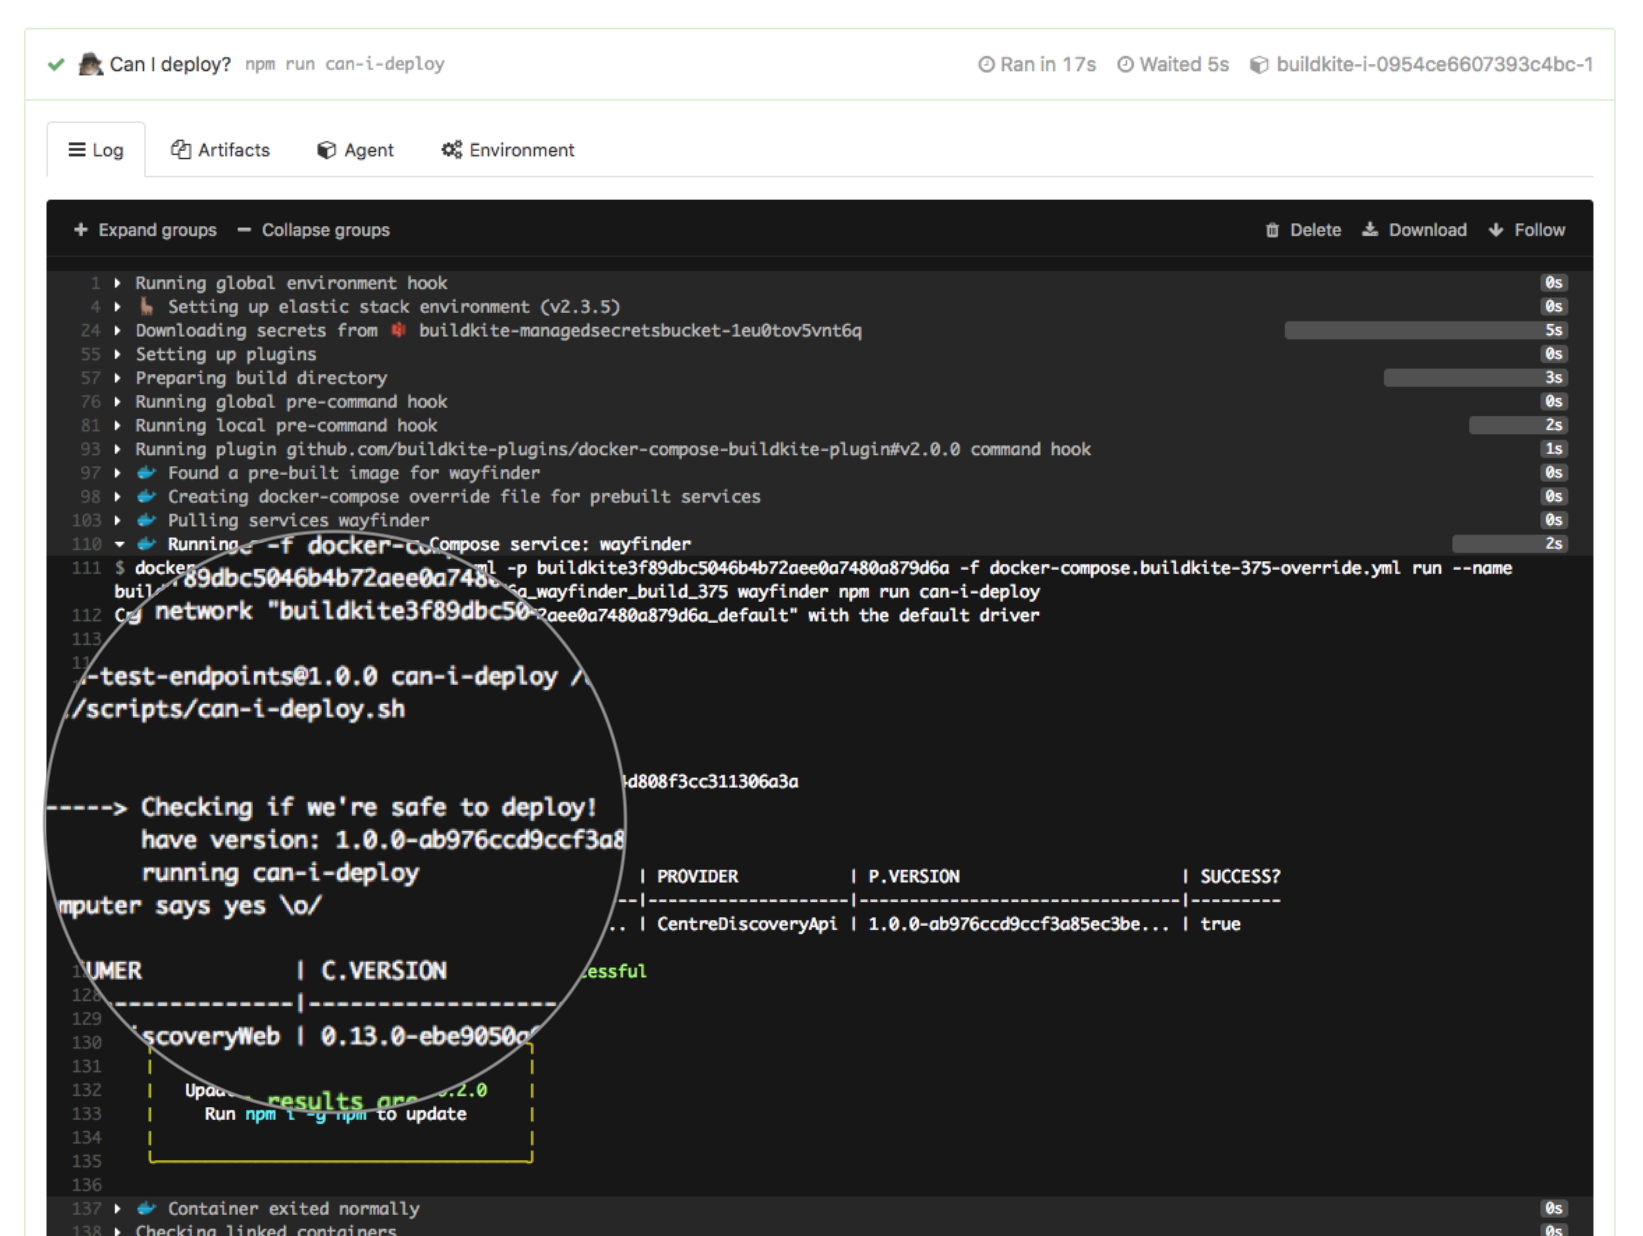Click the Follow down-arrow icon
Screen dimensions: 1643x1236
pyautogui.click(x=1496, y=230)
